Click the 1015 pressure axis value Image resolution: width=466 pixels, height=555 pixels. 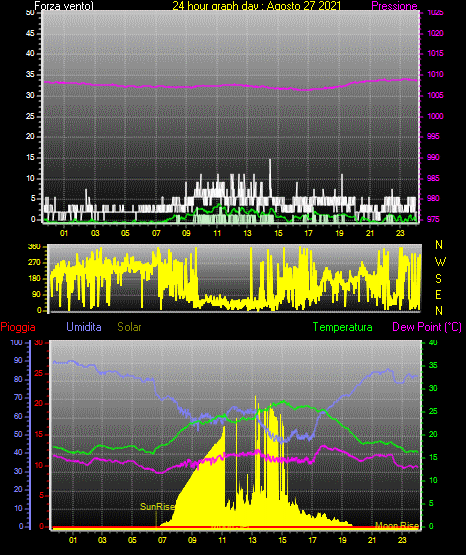point(435,53)
